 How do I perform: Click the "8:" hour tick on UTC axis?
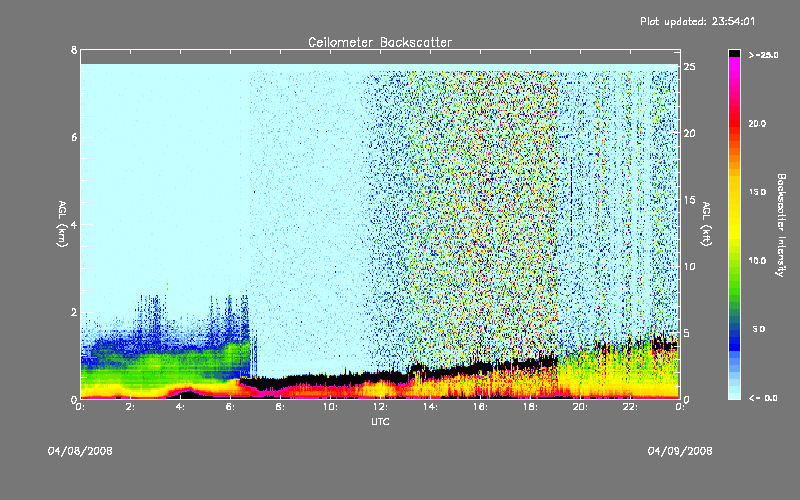[280, 407]
